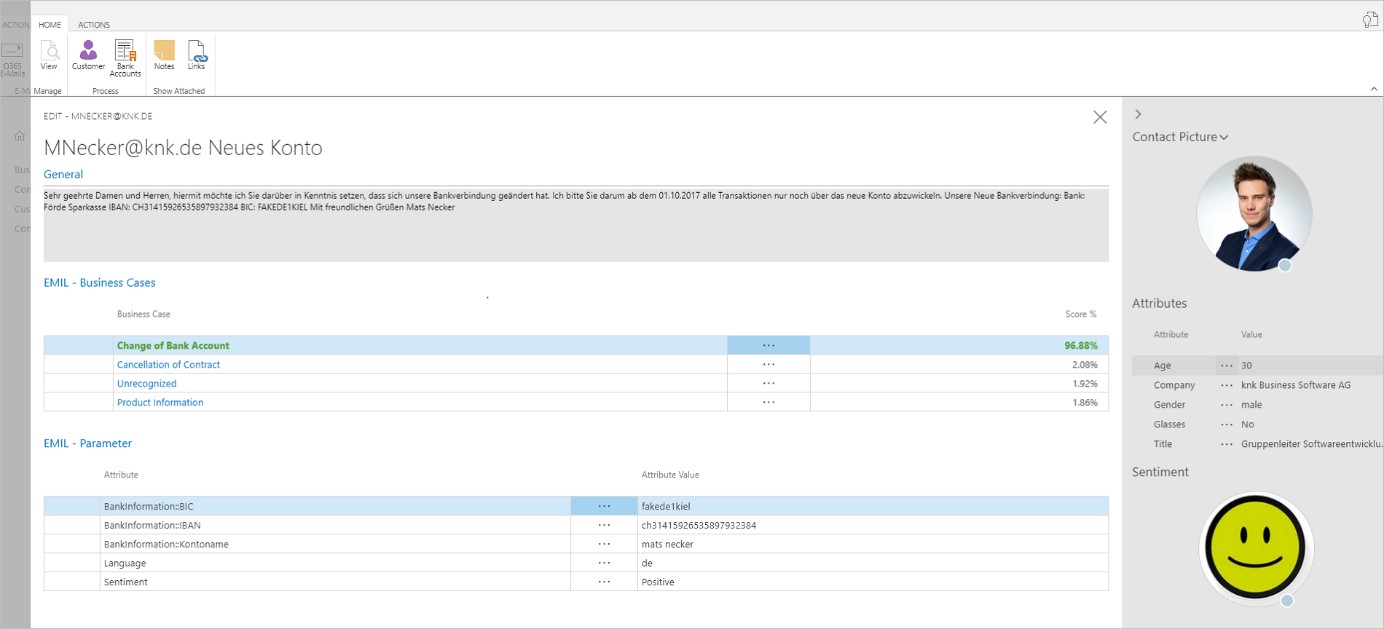
Task: Click the lightbulb help icon
Action: 1369,20
